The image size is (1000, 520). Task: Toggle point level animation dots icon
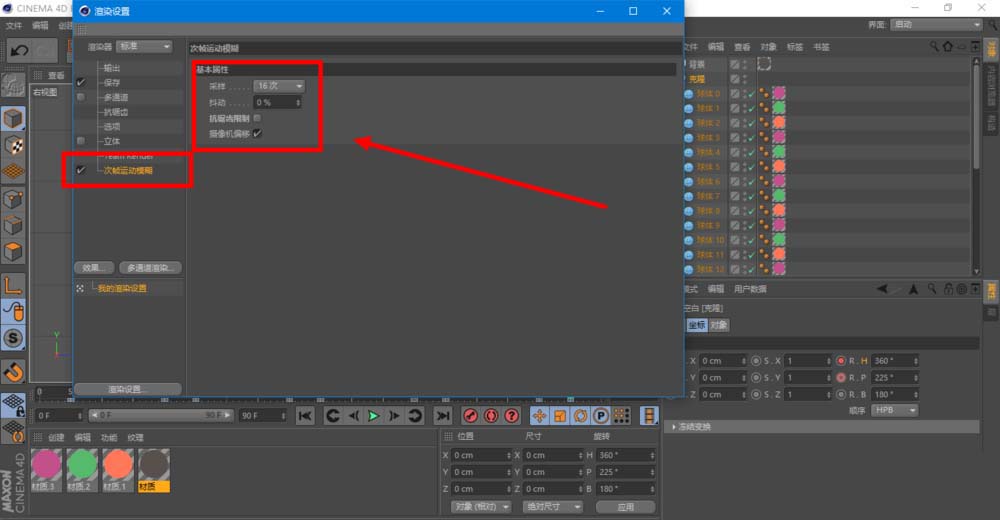tap(622, 416)
